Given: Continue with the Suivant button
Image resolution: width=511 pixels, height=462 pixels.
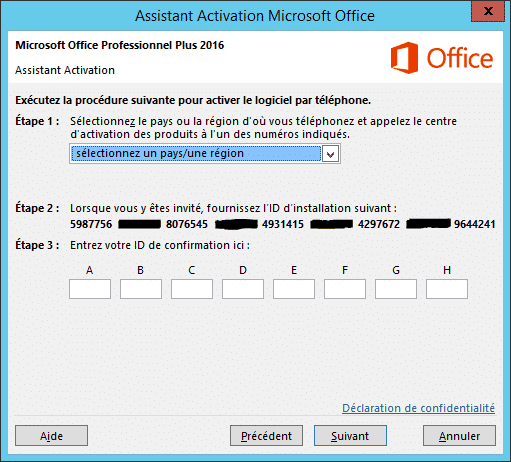Looking at the screenshot, I should (x=350, y=435).
